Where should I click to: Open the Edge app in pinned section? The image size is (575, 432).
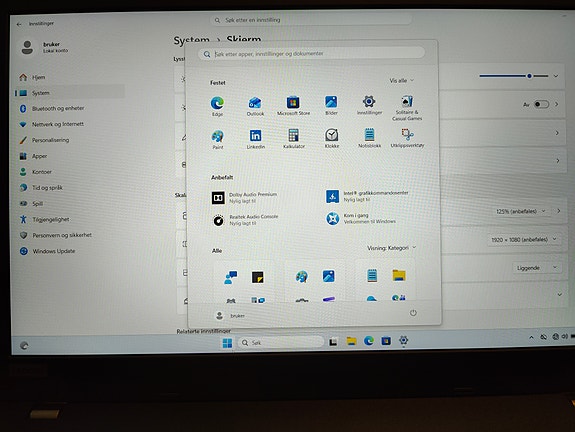217,106
